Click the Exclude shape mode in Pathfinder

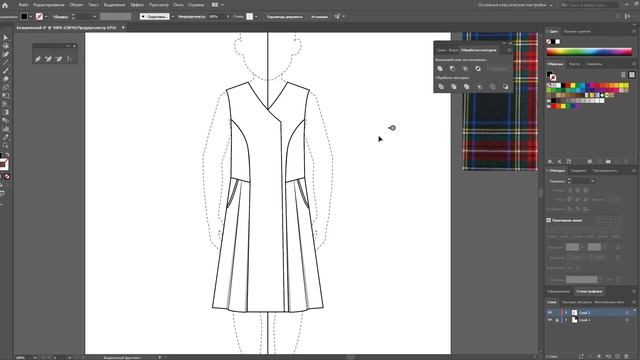pos(478,69)
